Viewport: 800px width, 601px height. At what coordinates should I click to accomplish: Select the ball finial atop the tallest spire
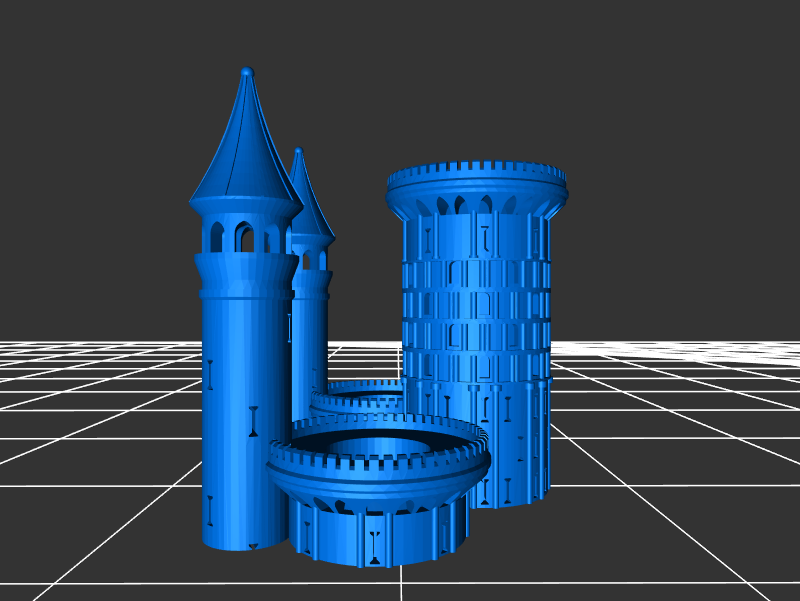pos(247,72)
